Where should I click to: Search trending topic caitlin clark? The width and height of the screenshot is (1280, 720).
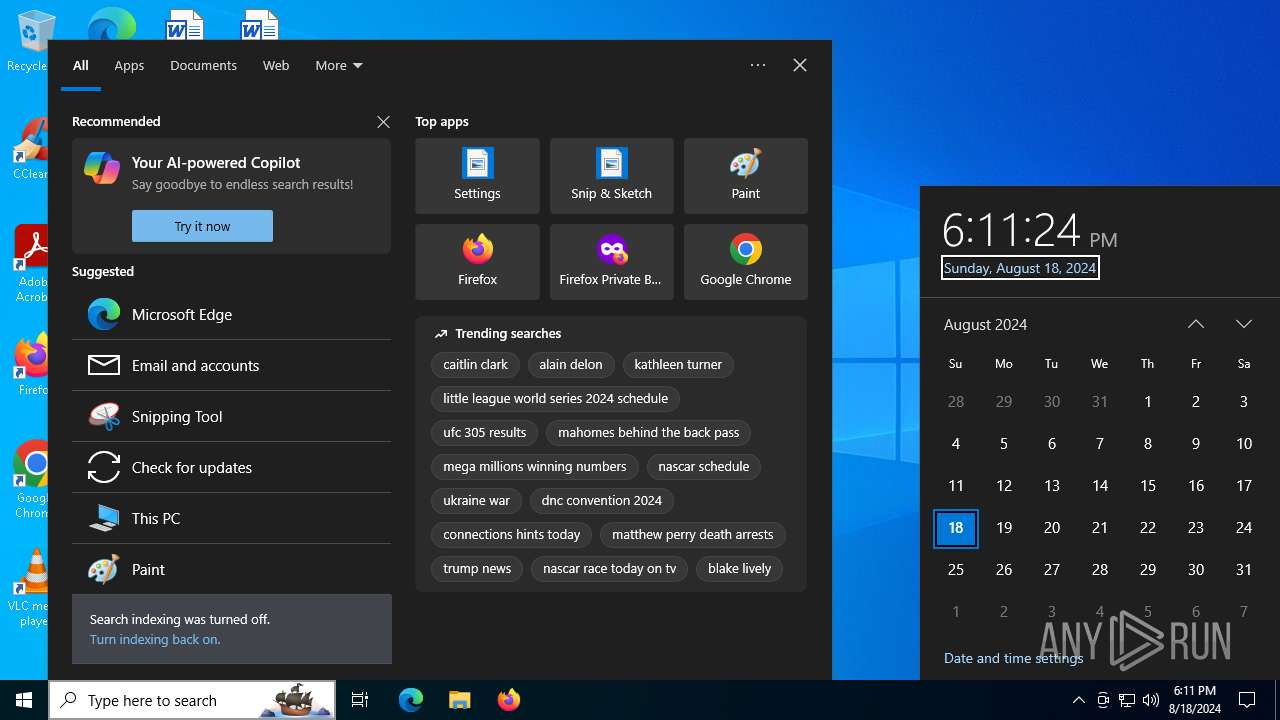[x=475, y=365]
